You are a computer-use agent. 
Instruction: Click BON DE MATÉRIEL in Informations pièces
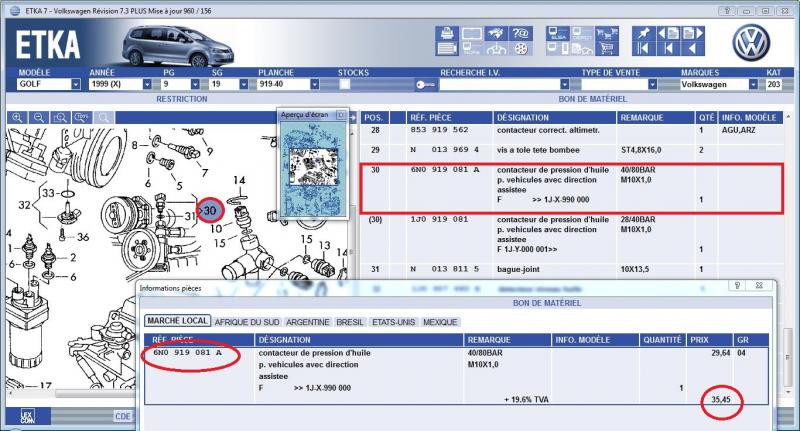coord(547,303)
